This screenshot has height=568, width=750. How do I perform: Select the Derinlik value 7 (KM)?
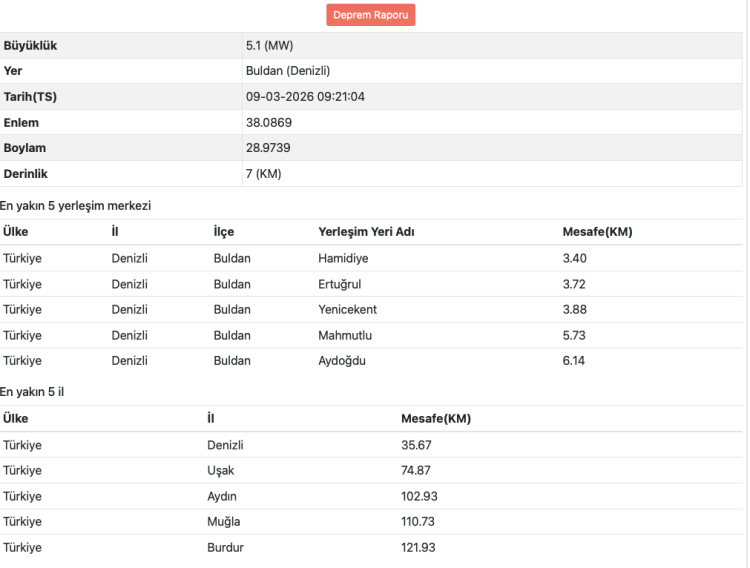pyautogui.click(x=263, y=174)
